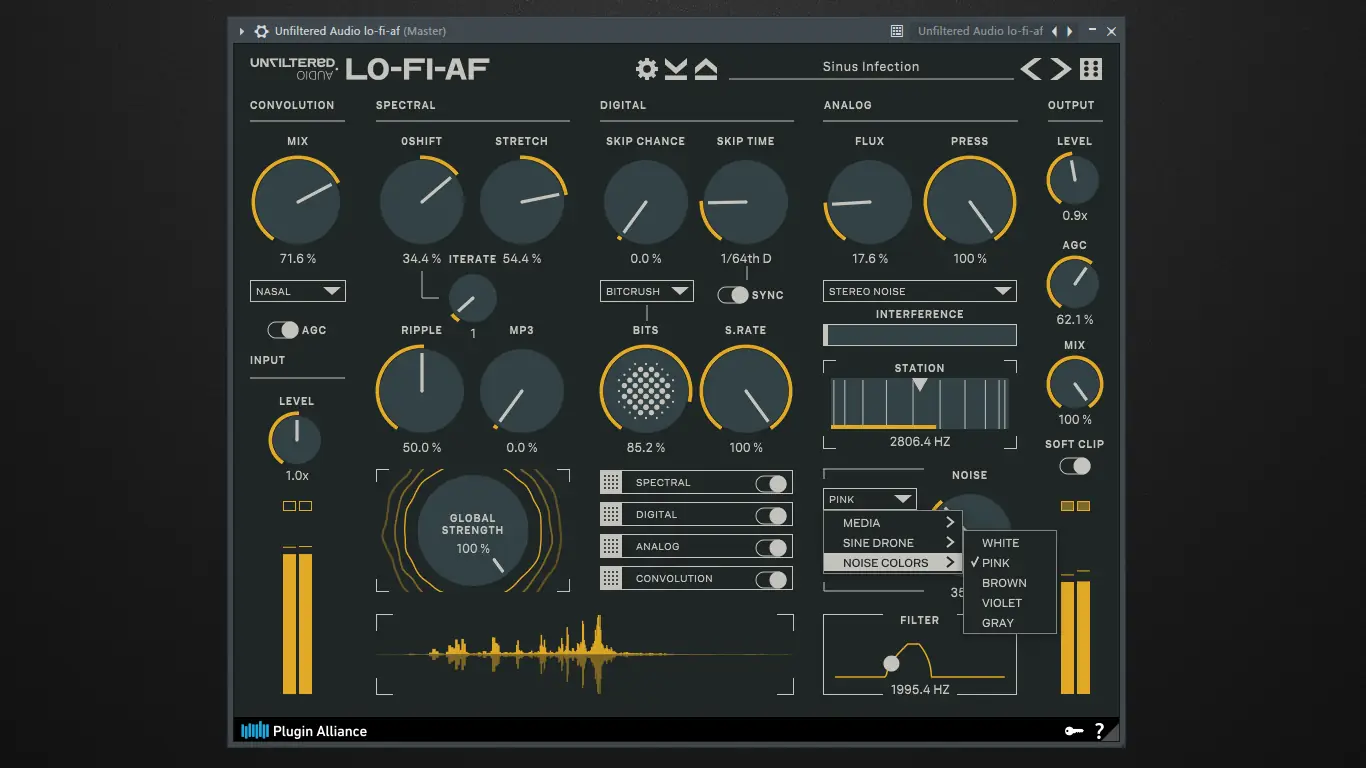1366x768 pixels.
Task: Click the dice-grid randomize icon in header
Action: [1091, 68]
